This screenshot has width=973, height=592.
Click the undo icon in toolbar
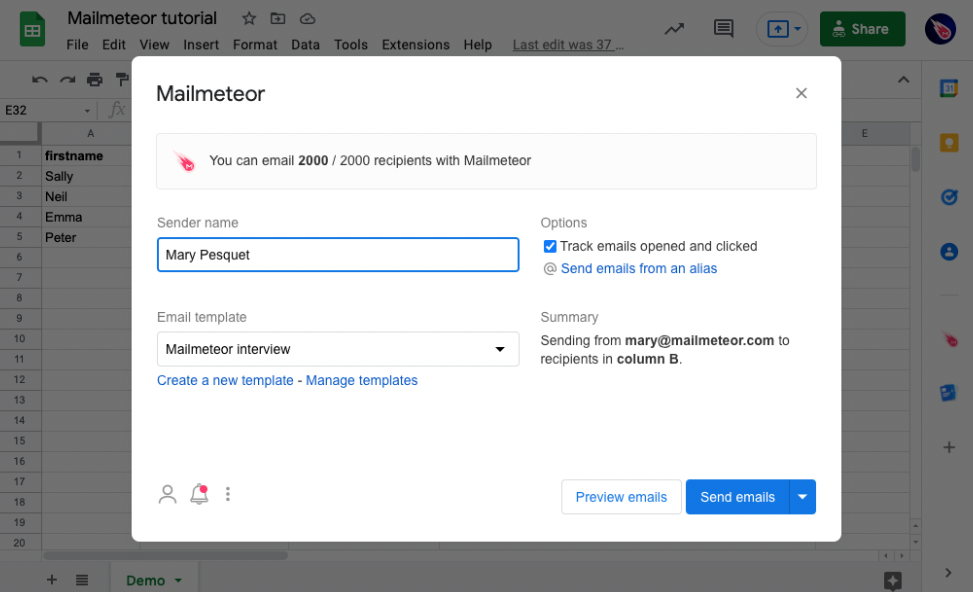tap(40, 79)
